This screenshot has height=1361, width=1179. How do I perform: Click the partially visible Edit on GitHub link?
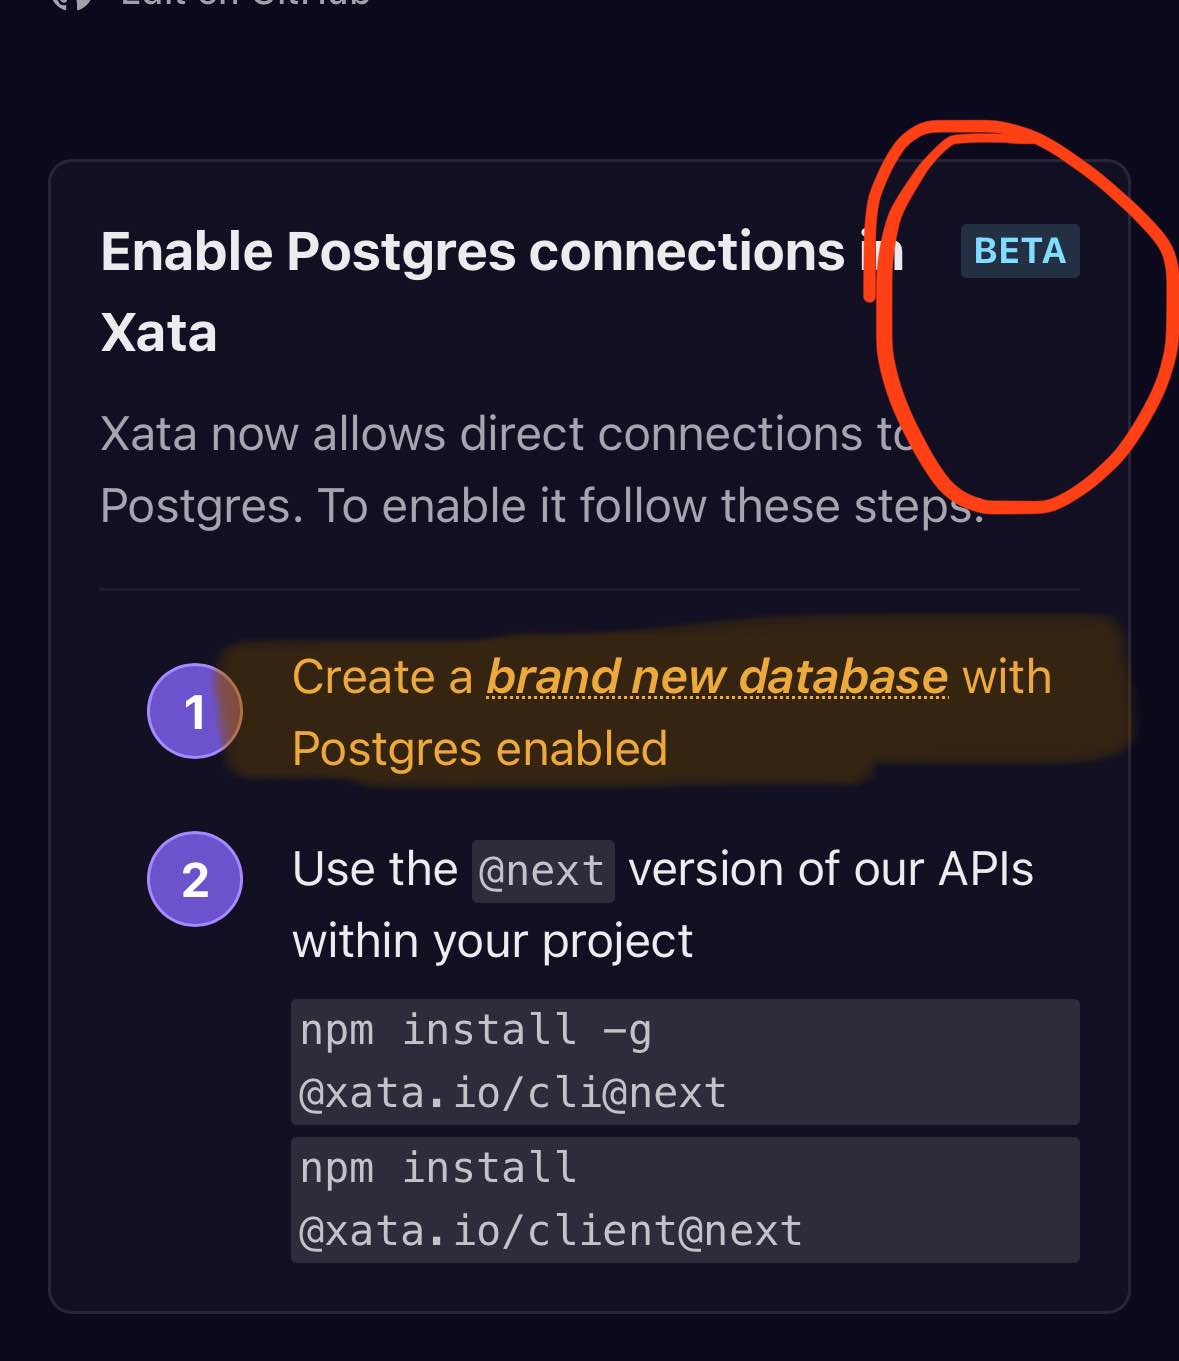tap(245, 3)
